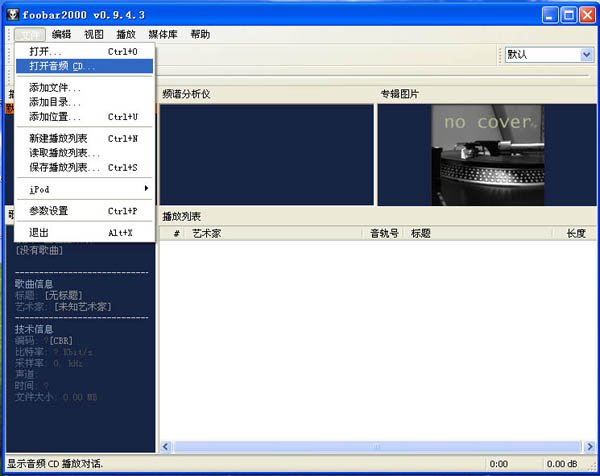The width and height of the screenshot is (600, 476).
Task: Close the foobar2000 window
Action: tap(587, 15)
